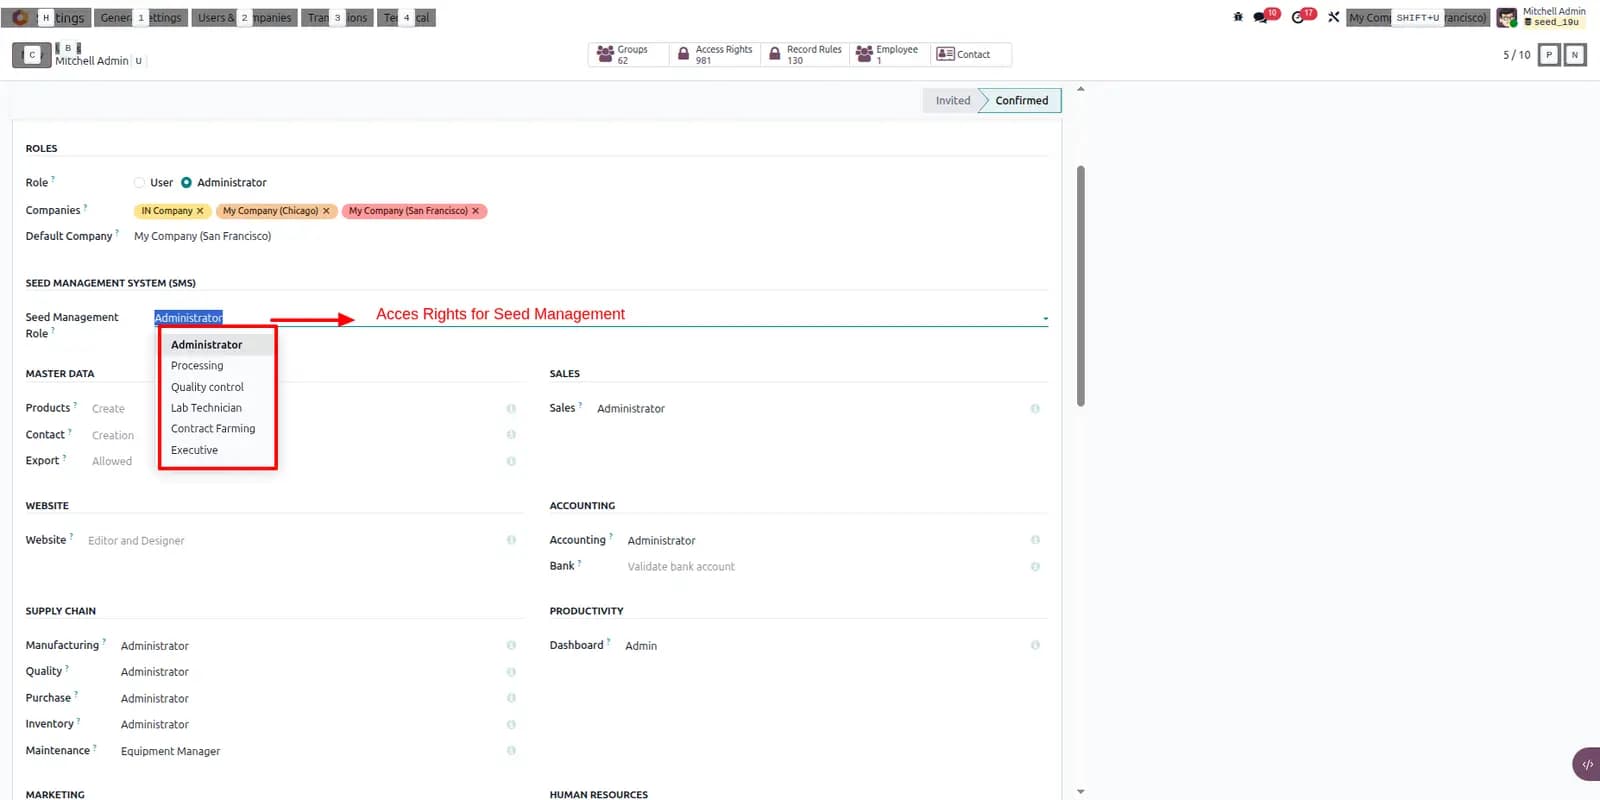This screenshot has height=800, width=1600.
Task: Click info icon in Maintenance row
Action: tap(511, 750)
